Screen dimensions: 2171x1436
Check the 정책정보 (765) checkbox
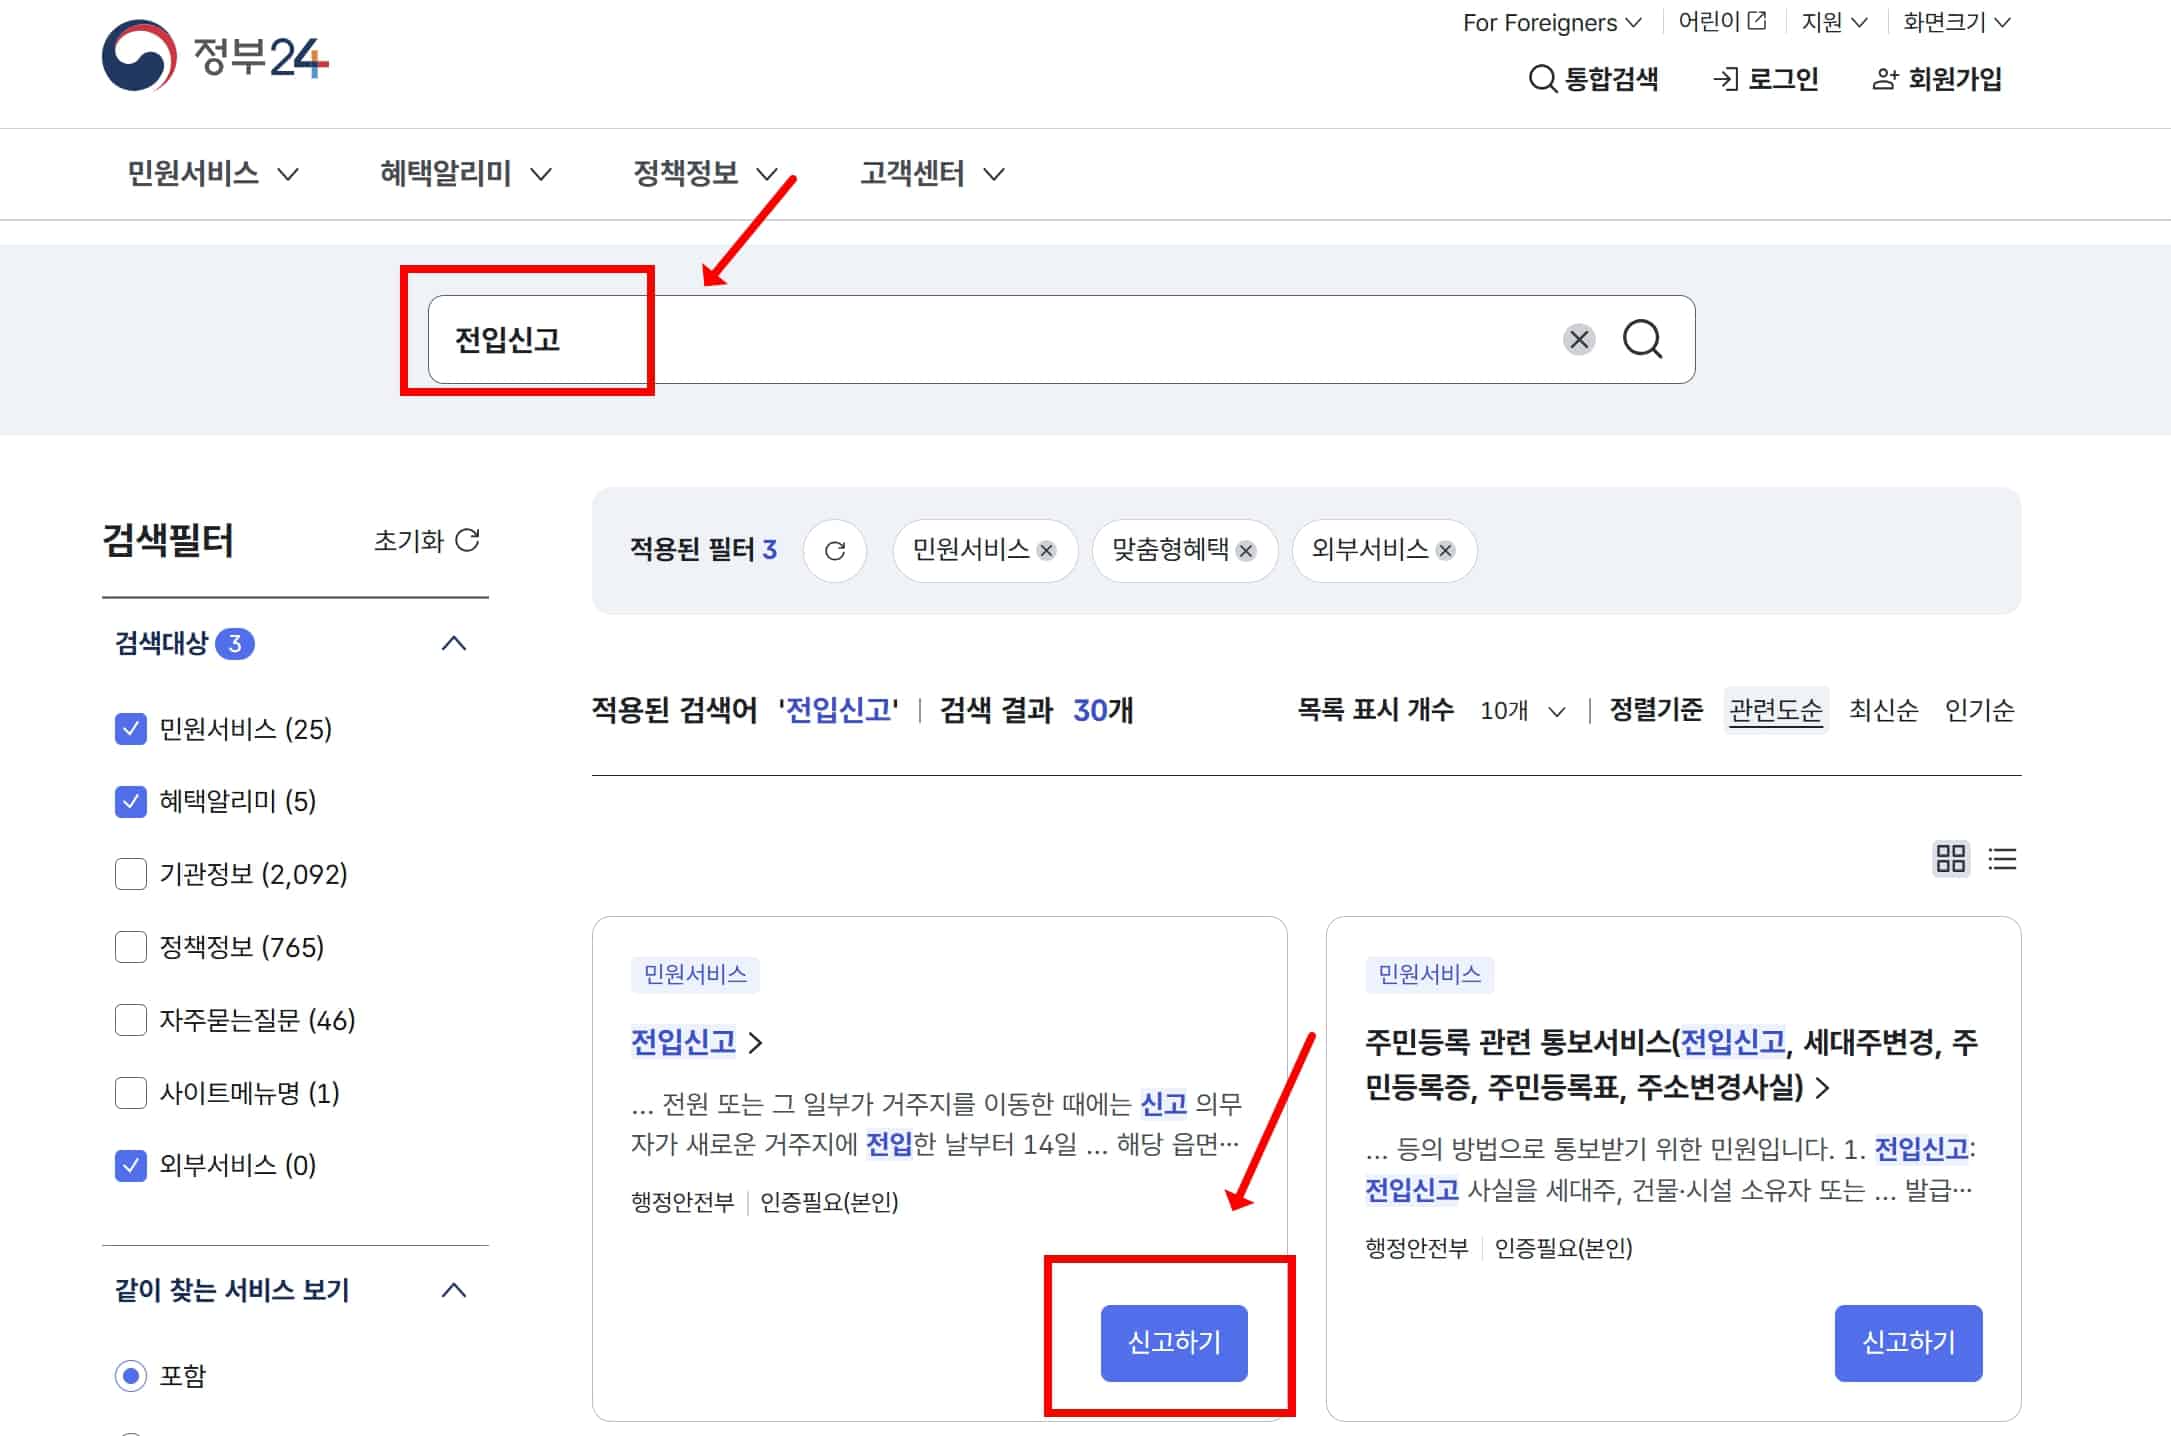[x=131, y=947]
